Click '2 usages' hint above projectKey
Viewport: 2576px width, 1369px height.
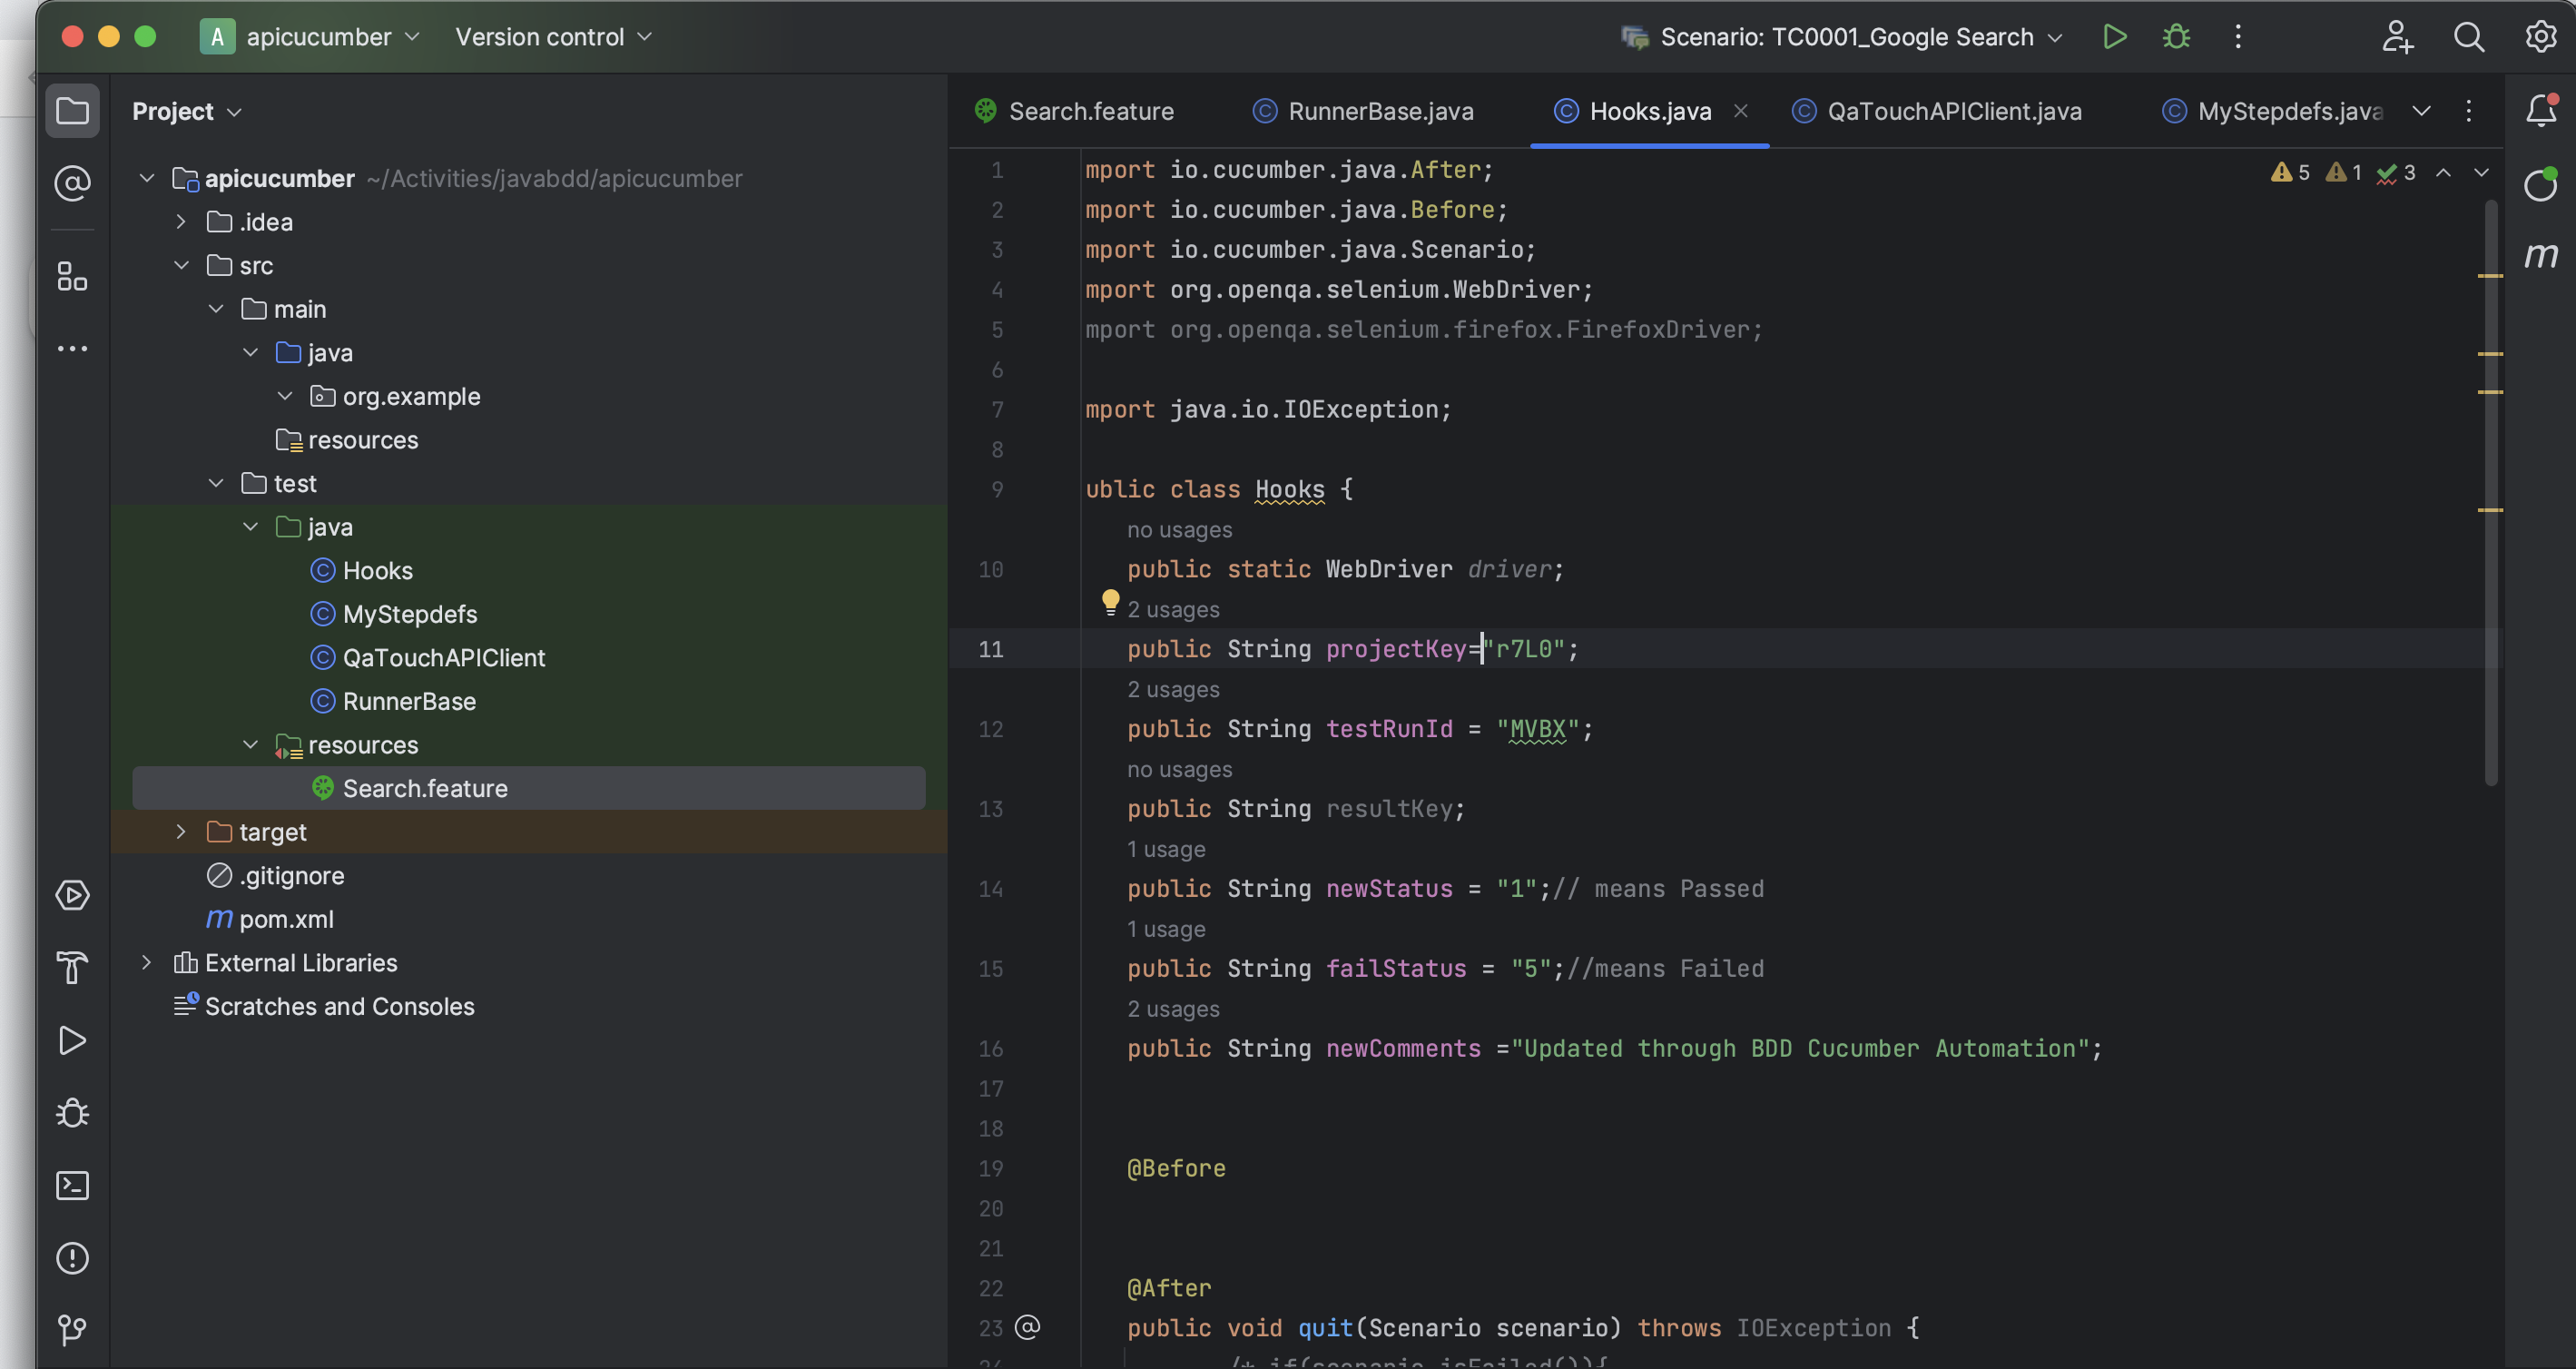pos(1173,609)
